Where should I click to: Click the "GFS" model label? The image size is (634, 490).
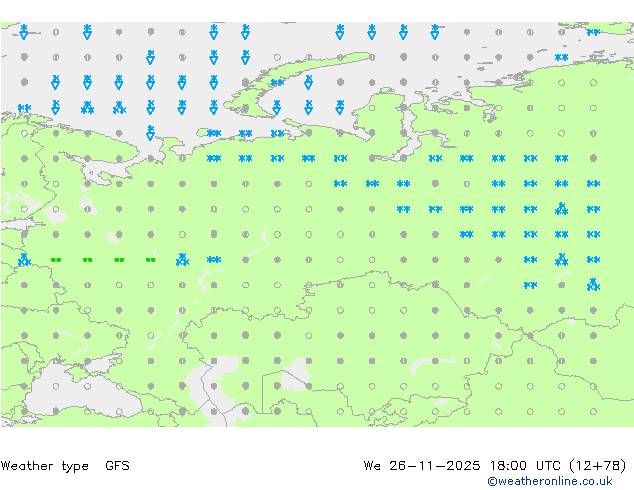[x=117, y=465]
